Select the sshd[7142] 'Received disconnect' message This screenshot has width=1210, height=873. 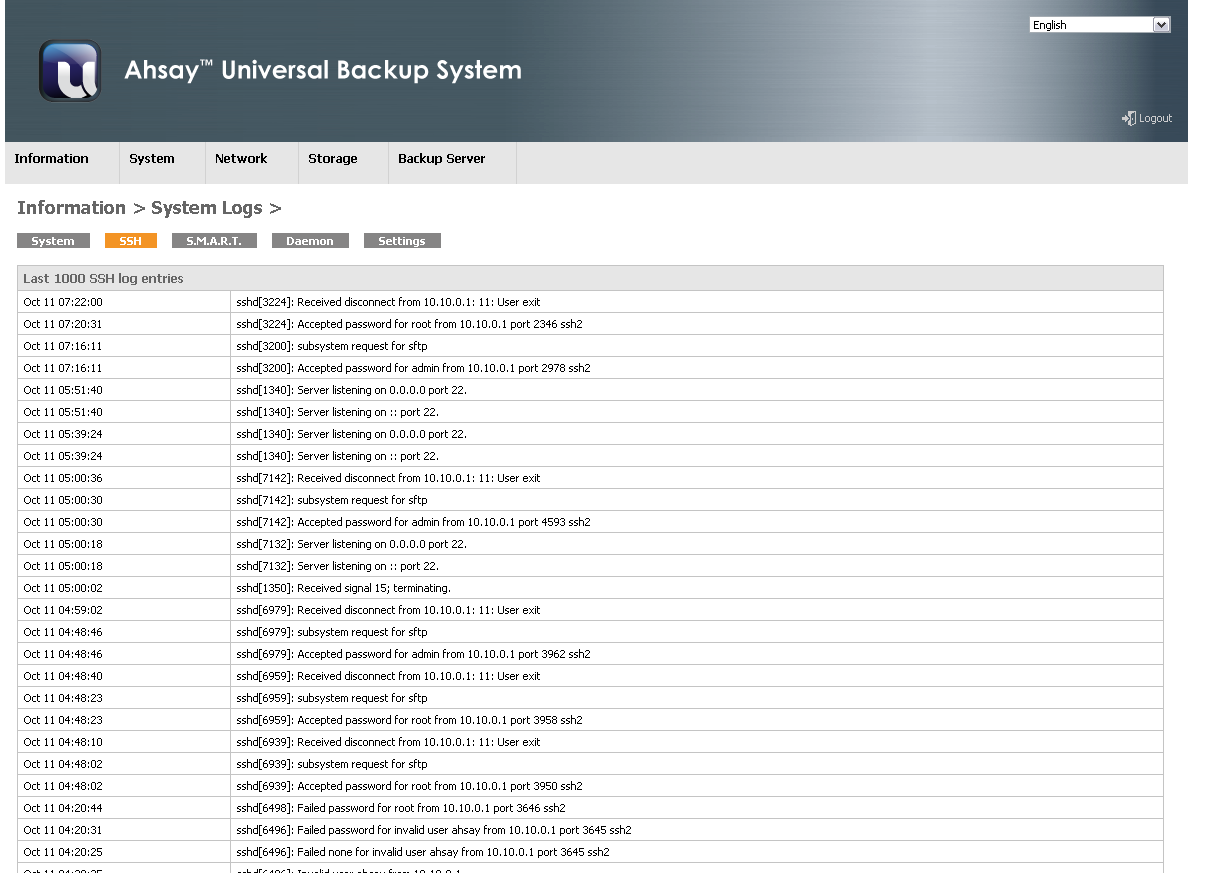pos(388,478)
